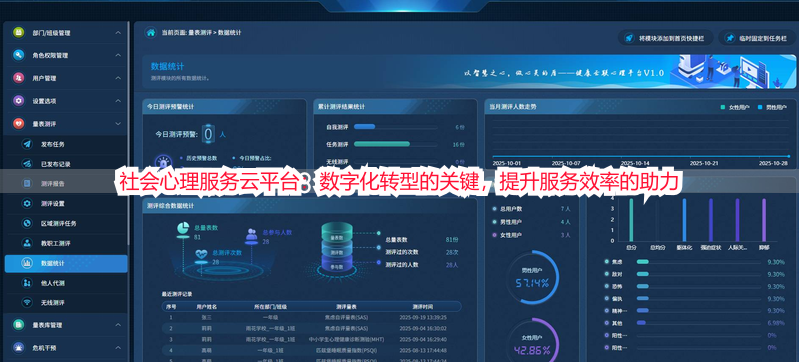Click the 区域测评任务 globe icon
799x362 pixels.
coord(27,223)
